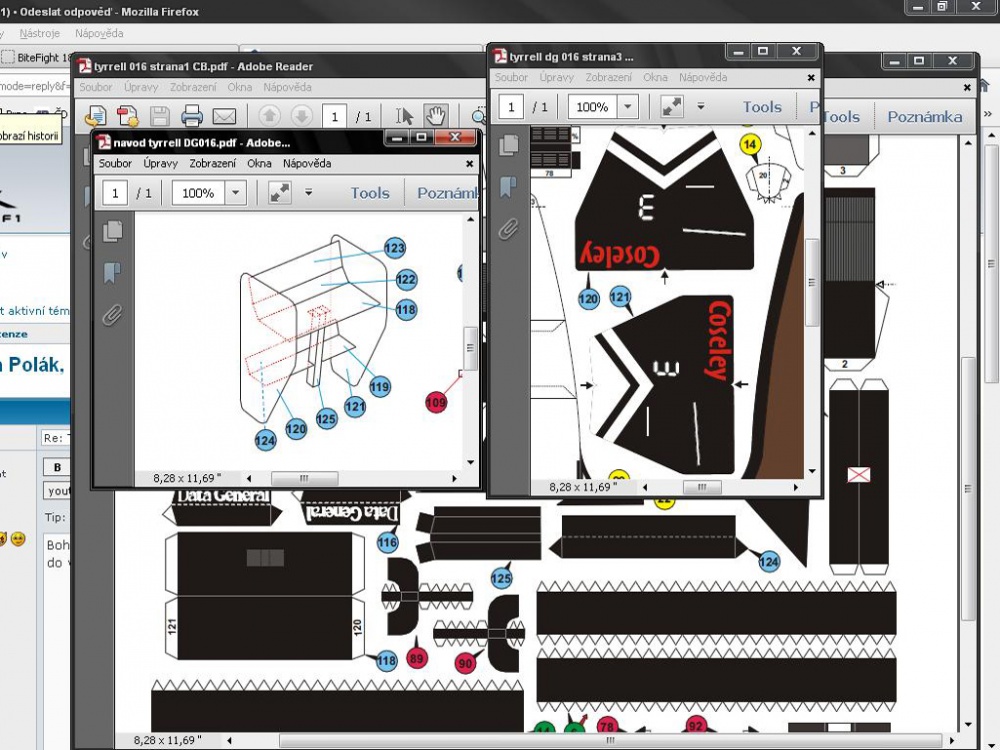1000x750 pixels.
Task: Open Poznámka pane in strana1 CB window
Action: tap(925, 117)
